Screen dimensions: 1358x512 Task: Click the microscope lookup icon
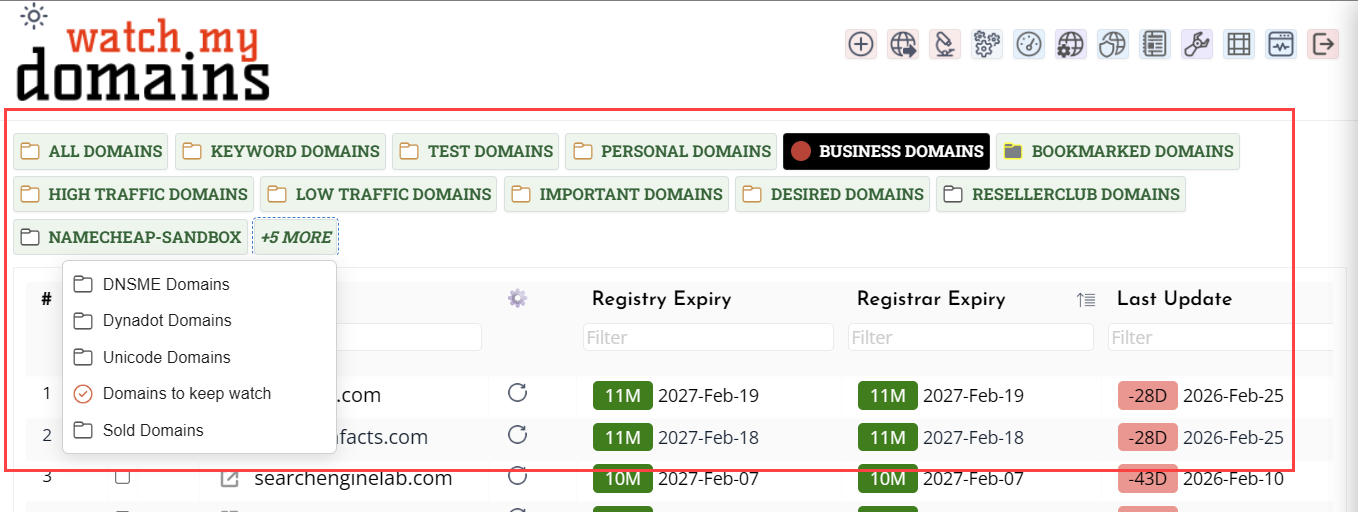[945, 44]
